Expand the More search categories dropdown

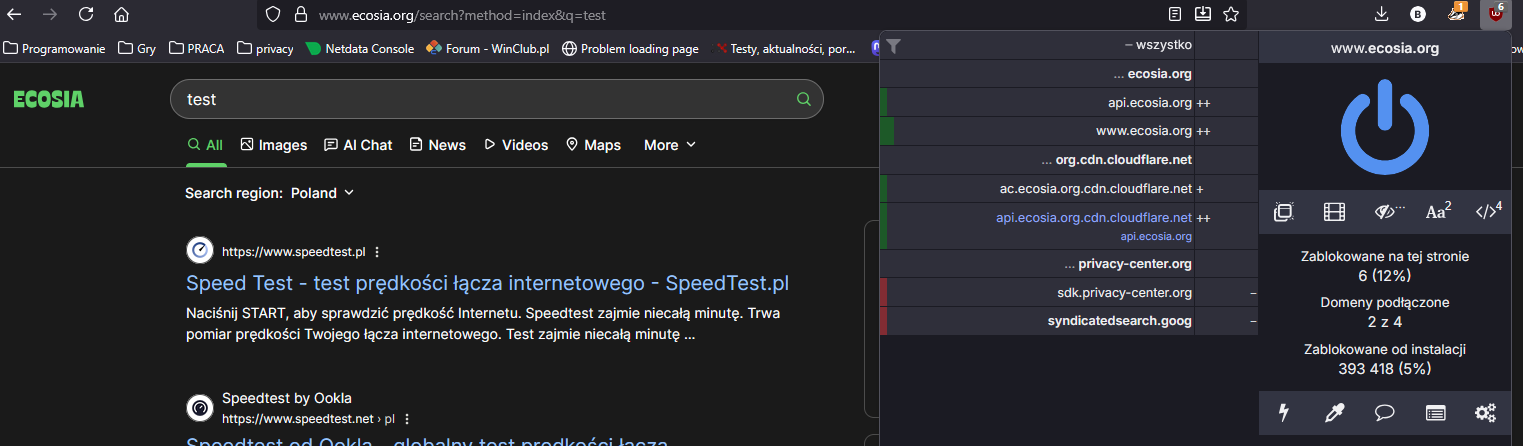click(x=669, y=145)
